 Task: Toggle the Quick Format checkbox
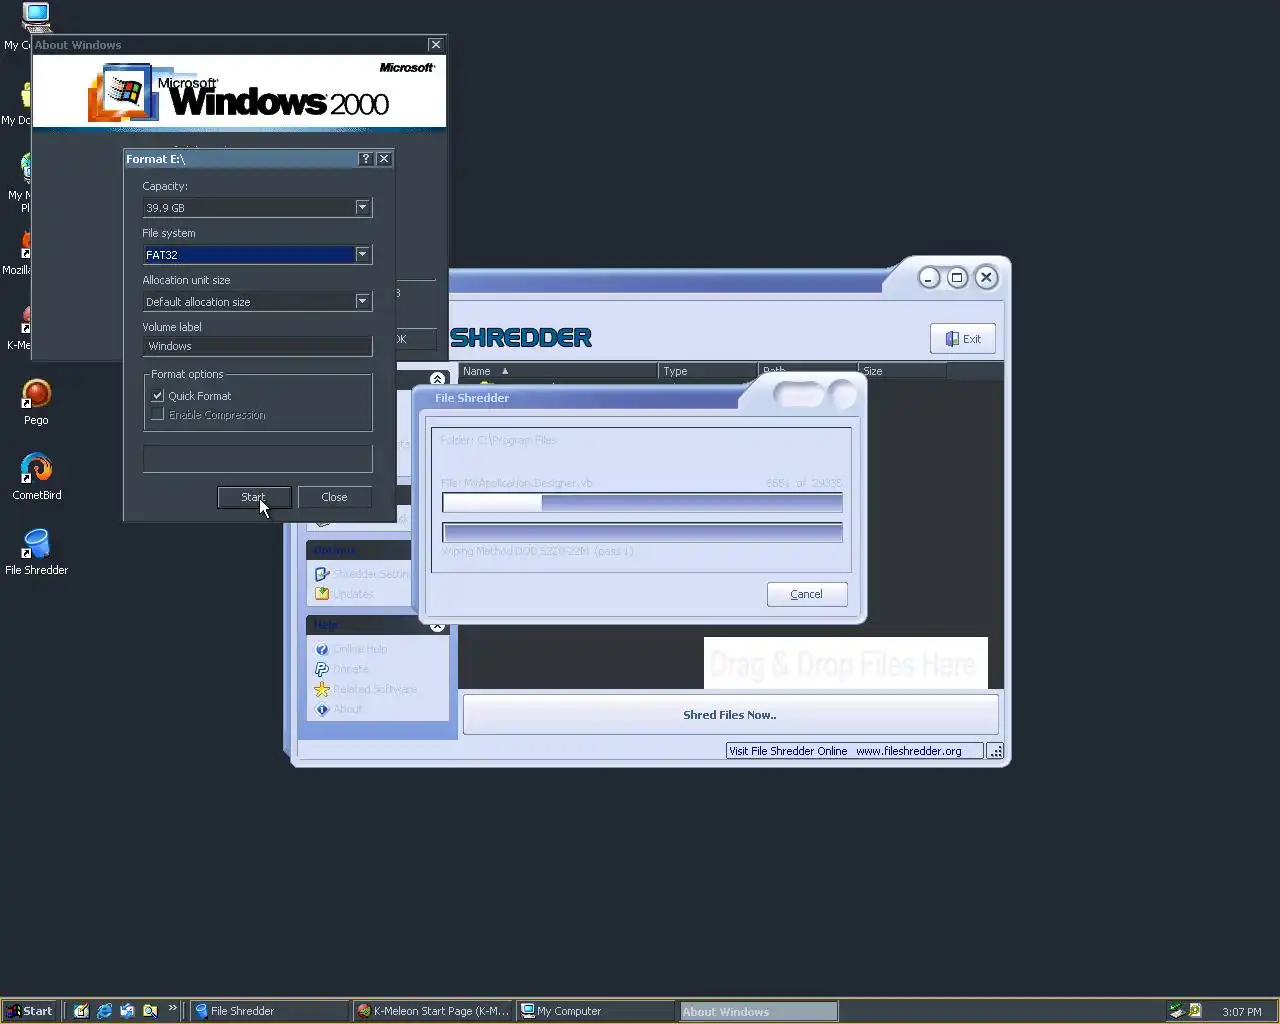click(x=157, y=396)
